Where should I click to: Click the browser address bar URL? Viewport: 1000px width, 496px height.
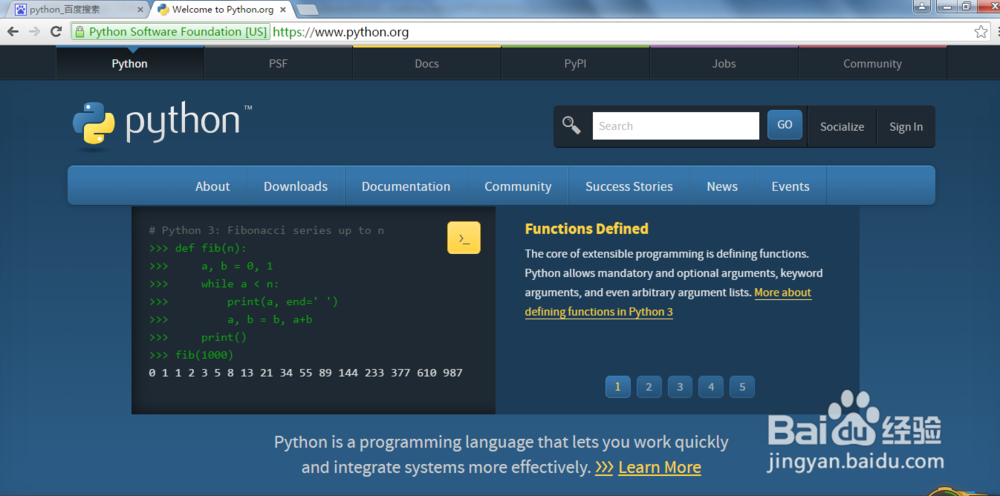click(341, 32)
